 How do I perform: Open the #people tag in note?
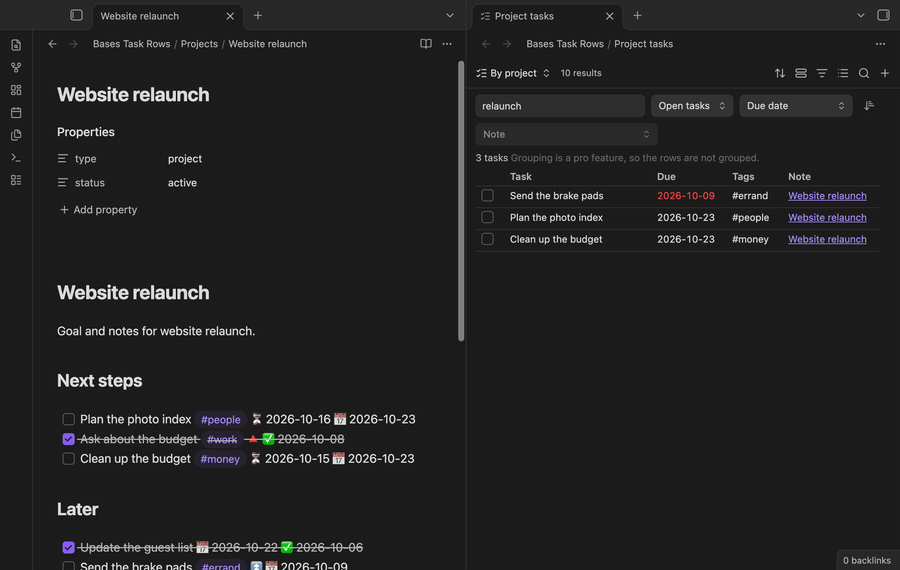coord(220,420)
